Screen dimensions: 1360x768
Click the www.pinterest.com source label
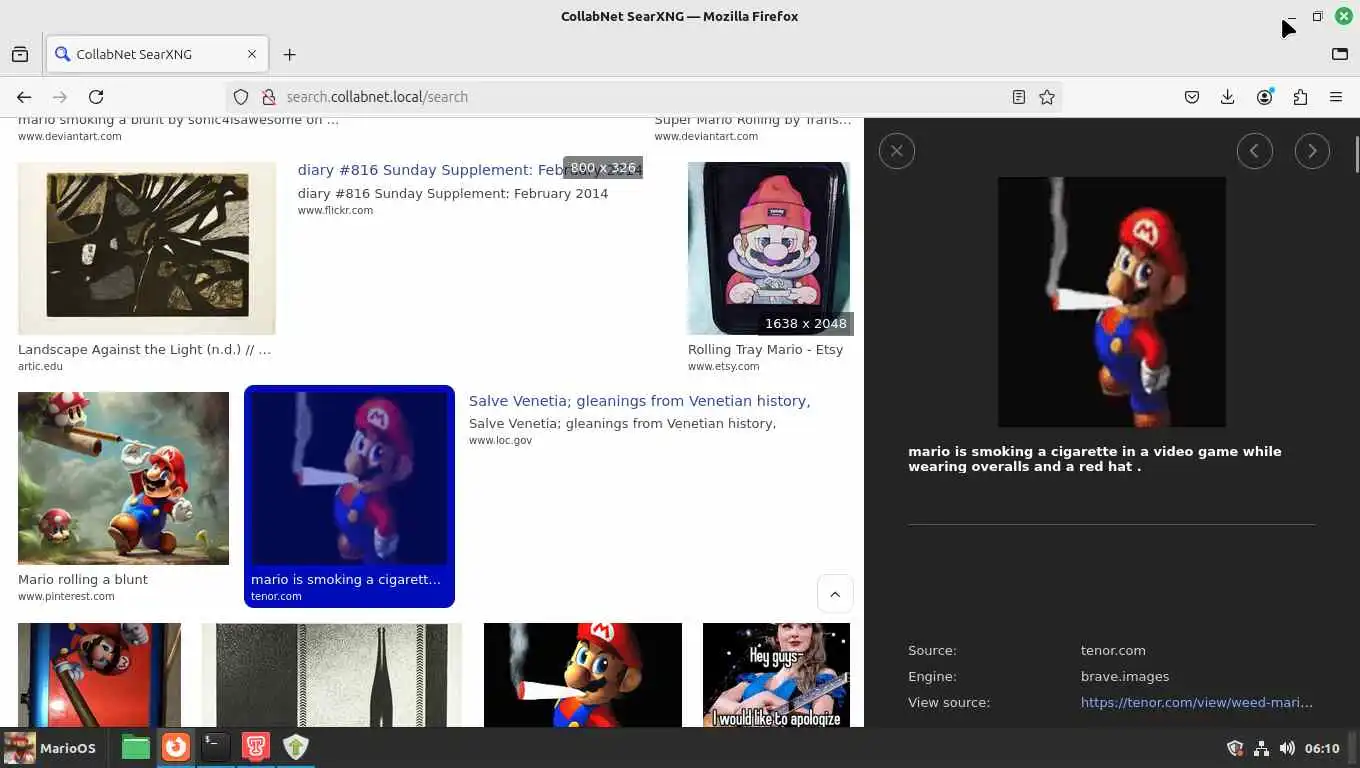tap(66, 596)
